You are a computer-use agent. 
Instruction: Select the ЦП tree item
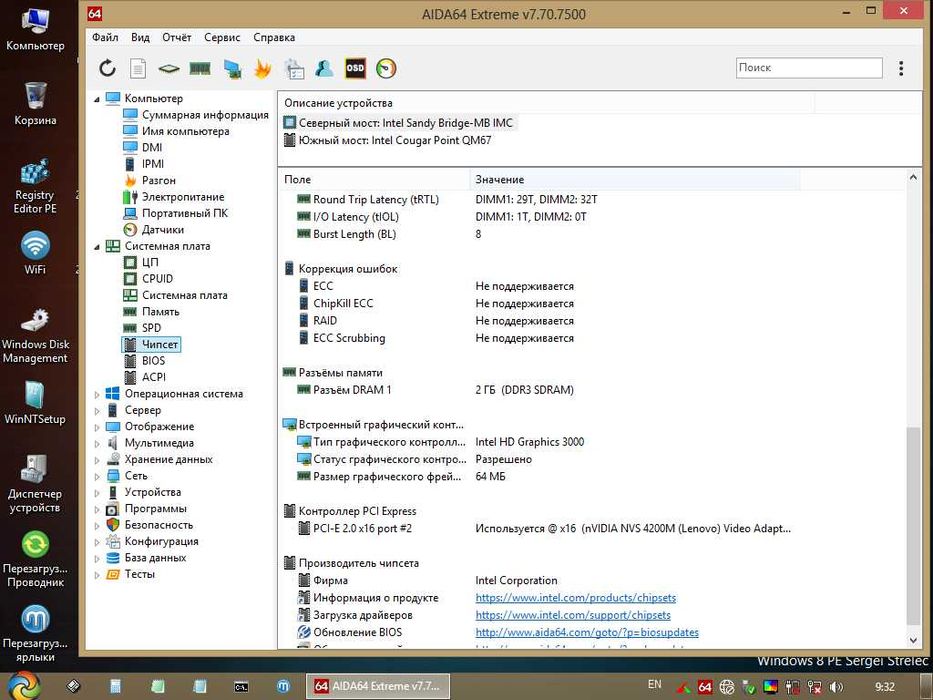140,262
